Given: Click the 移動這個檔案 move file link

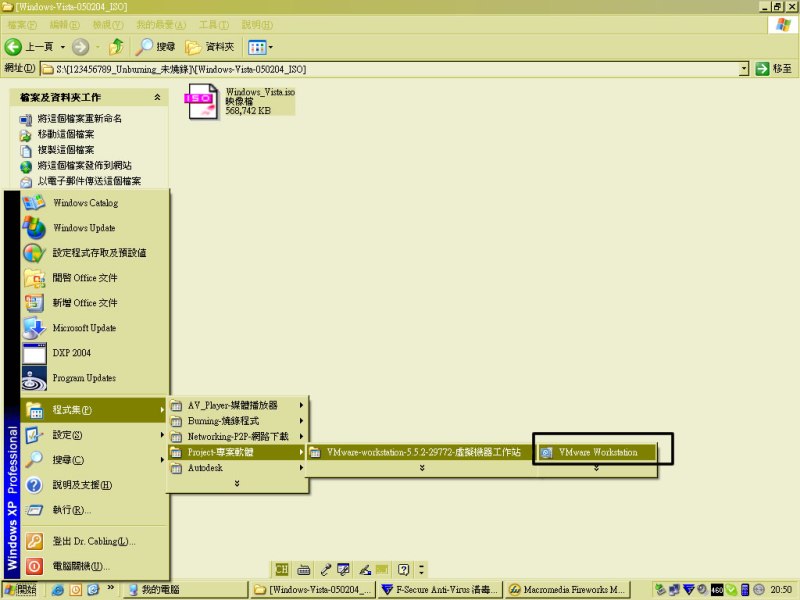Looking at the screenshot, I should click(x=66, y=134).
